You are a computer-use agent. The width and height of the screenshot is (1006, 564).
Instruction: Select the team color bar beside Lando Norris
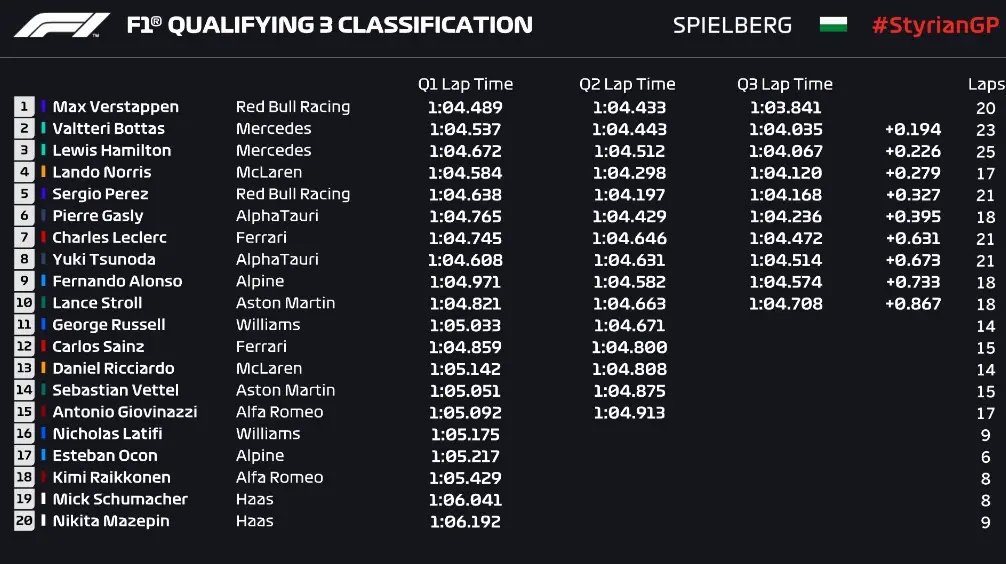coord(44,172)
